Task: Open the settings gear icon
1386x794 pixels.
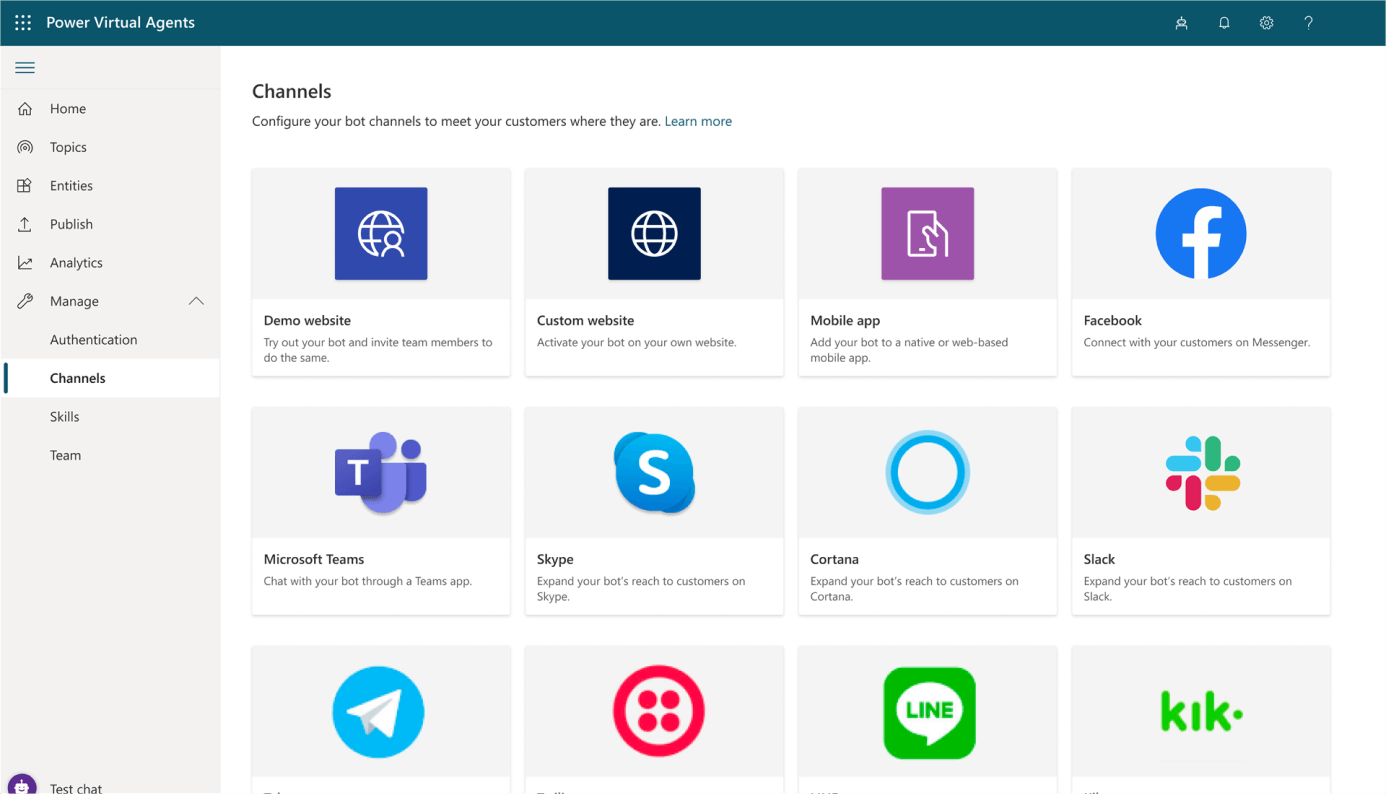Action: 1266,23
